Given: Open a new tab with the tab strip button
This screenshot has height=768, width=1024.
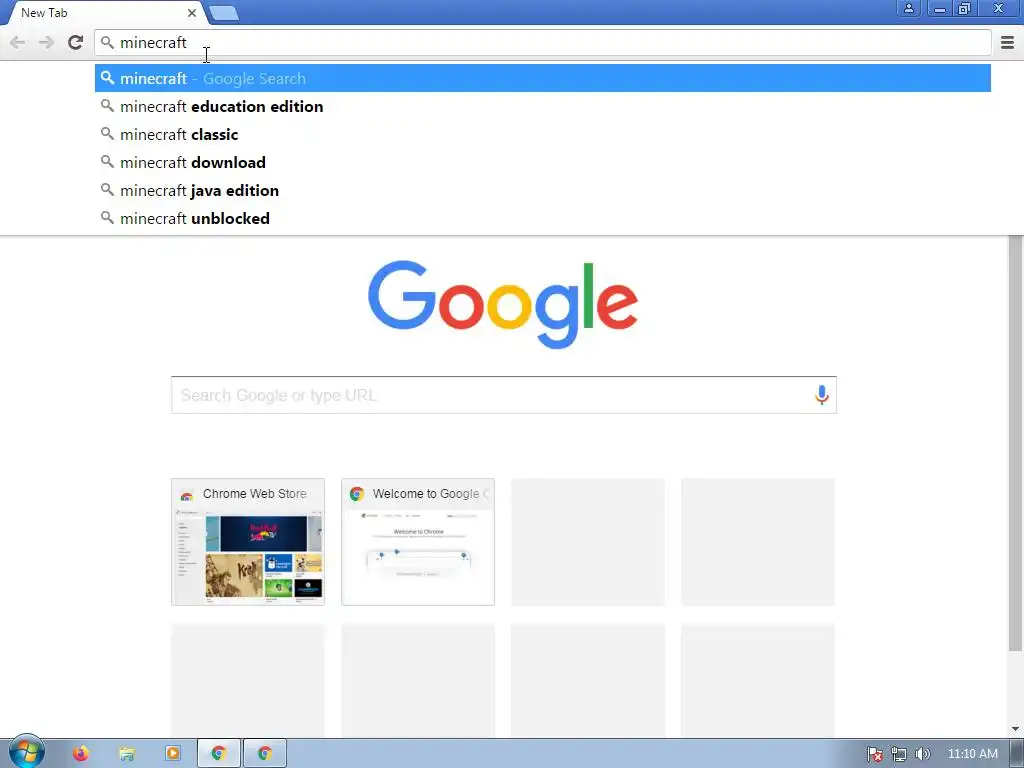Looking at the screenshot, I should 224,13.
